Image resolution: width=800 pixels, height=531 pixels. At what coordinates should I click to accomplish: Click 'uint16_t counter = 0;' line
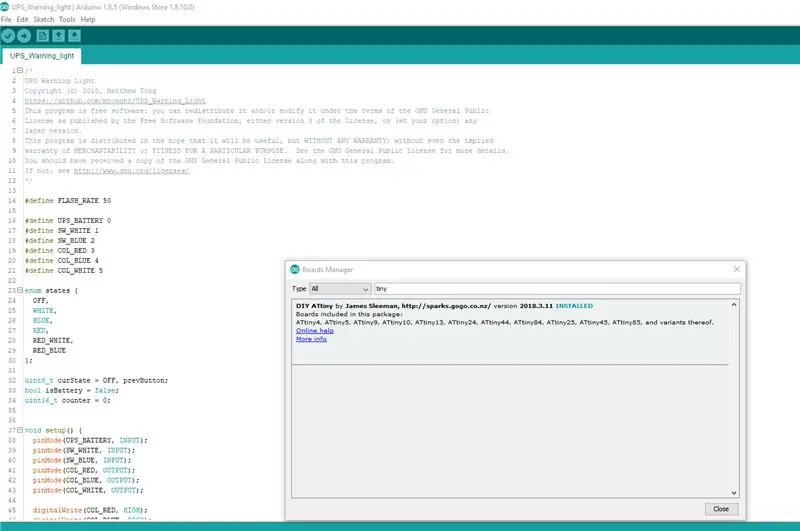[68, 400]
